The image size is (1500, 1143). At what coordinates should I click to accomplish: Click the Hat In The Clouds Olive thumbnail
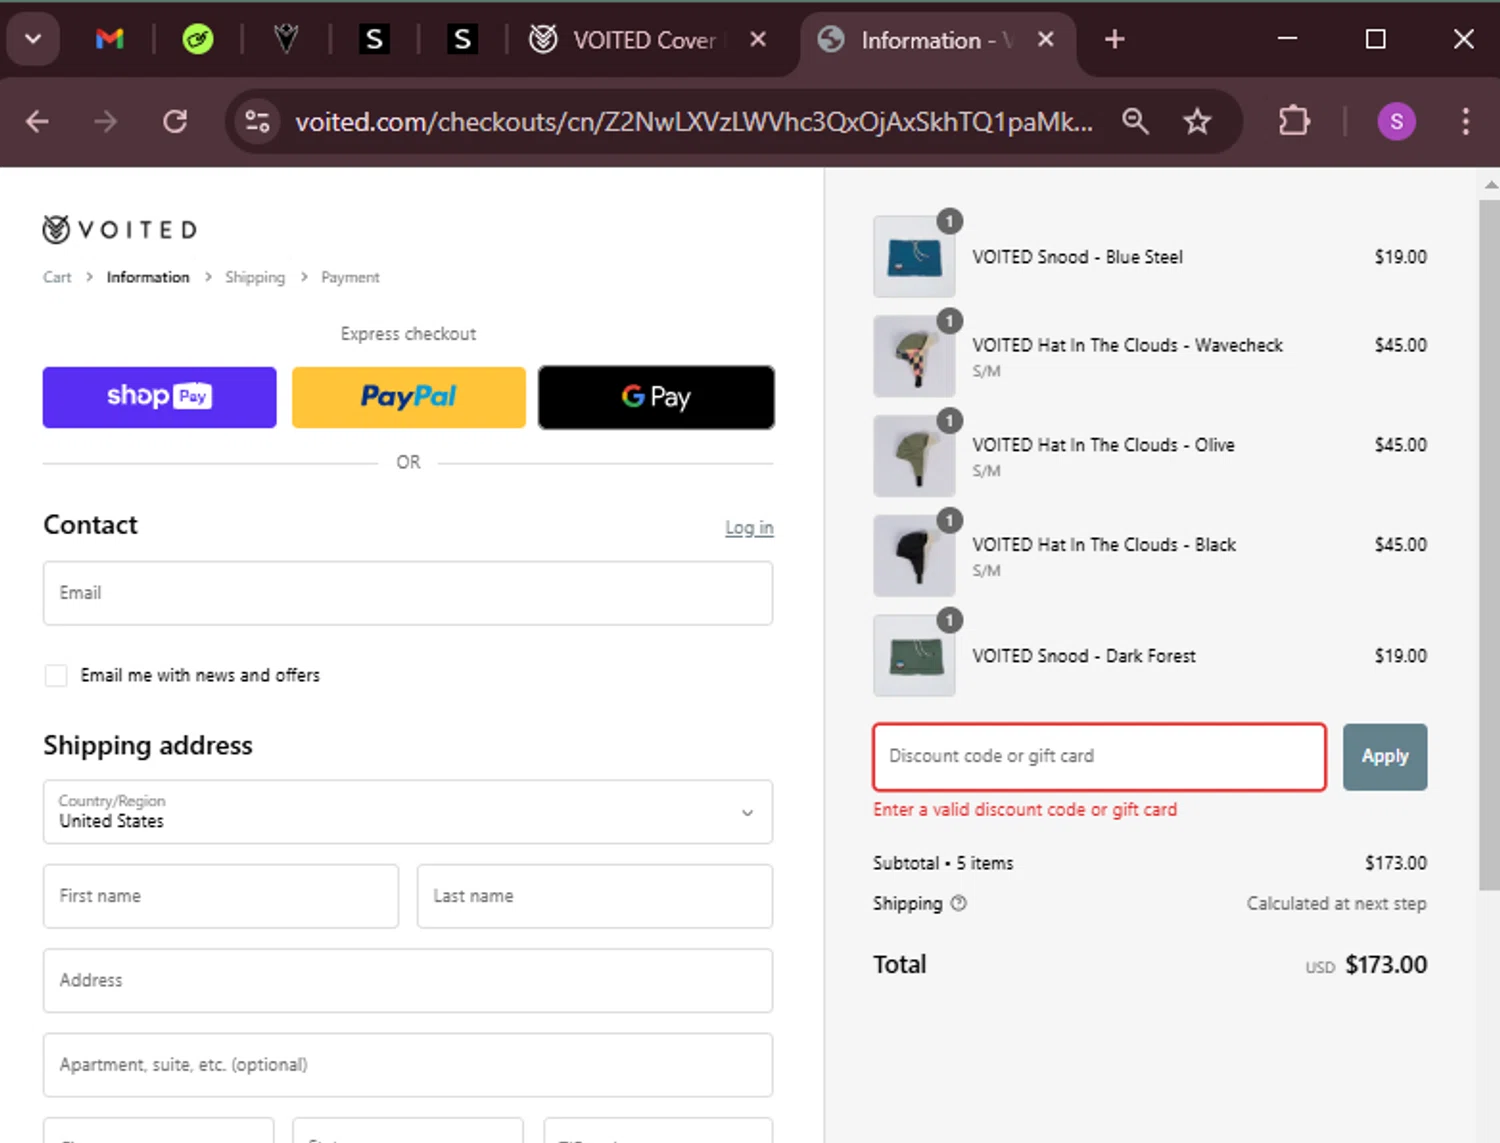(914, 457)
